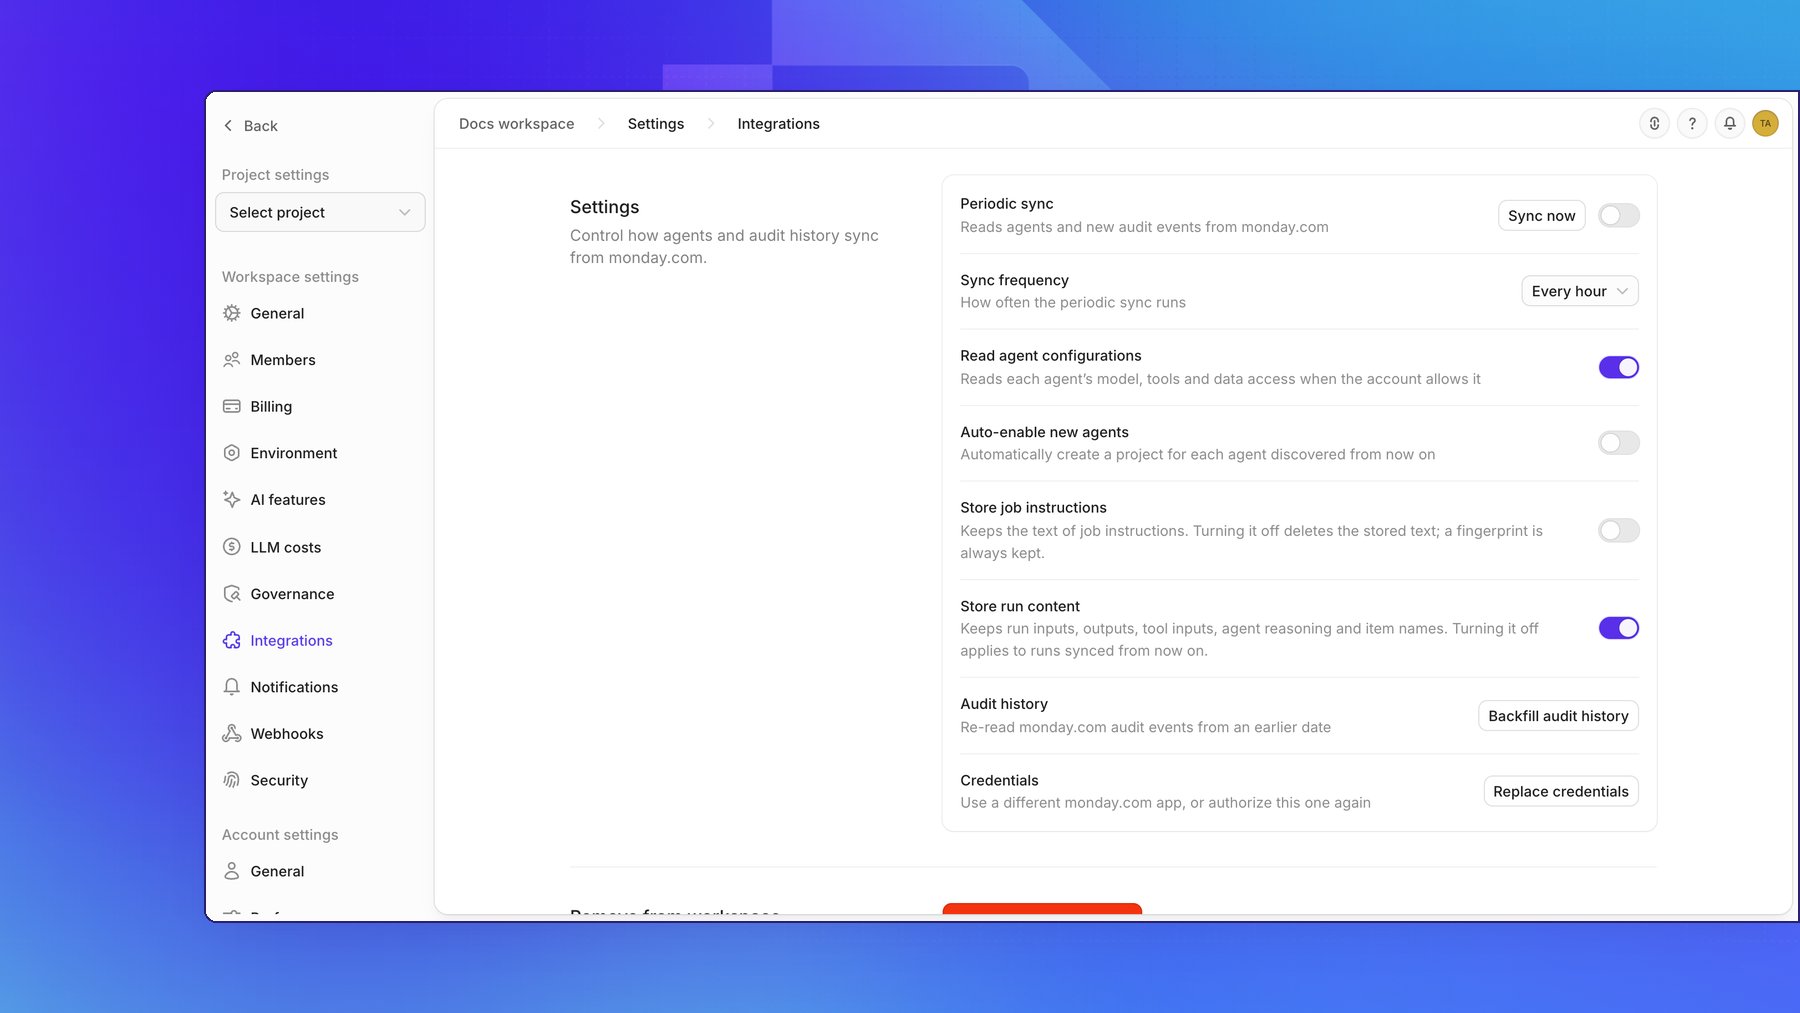The width and height of the screenshot is (1800, 1013).
Task: Click the Billing card icon
Action: click(232, 406)
